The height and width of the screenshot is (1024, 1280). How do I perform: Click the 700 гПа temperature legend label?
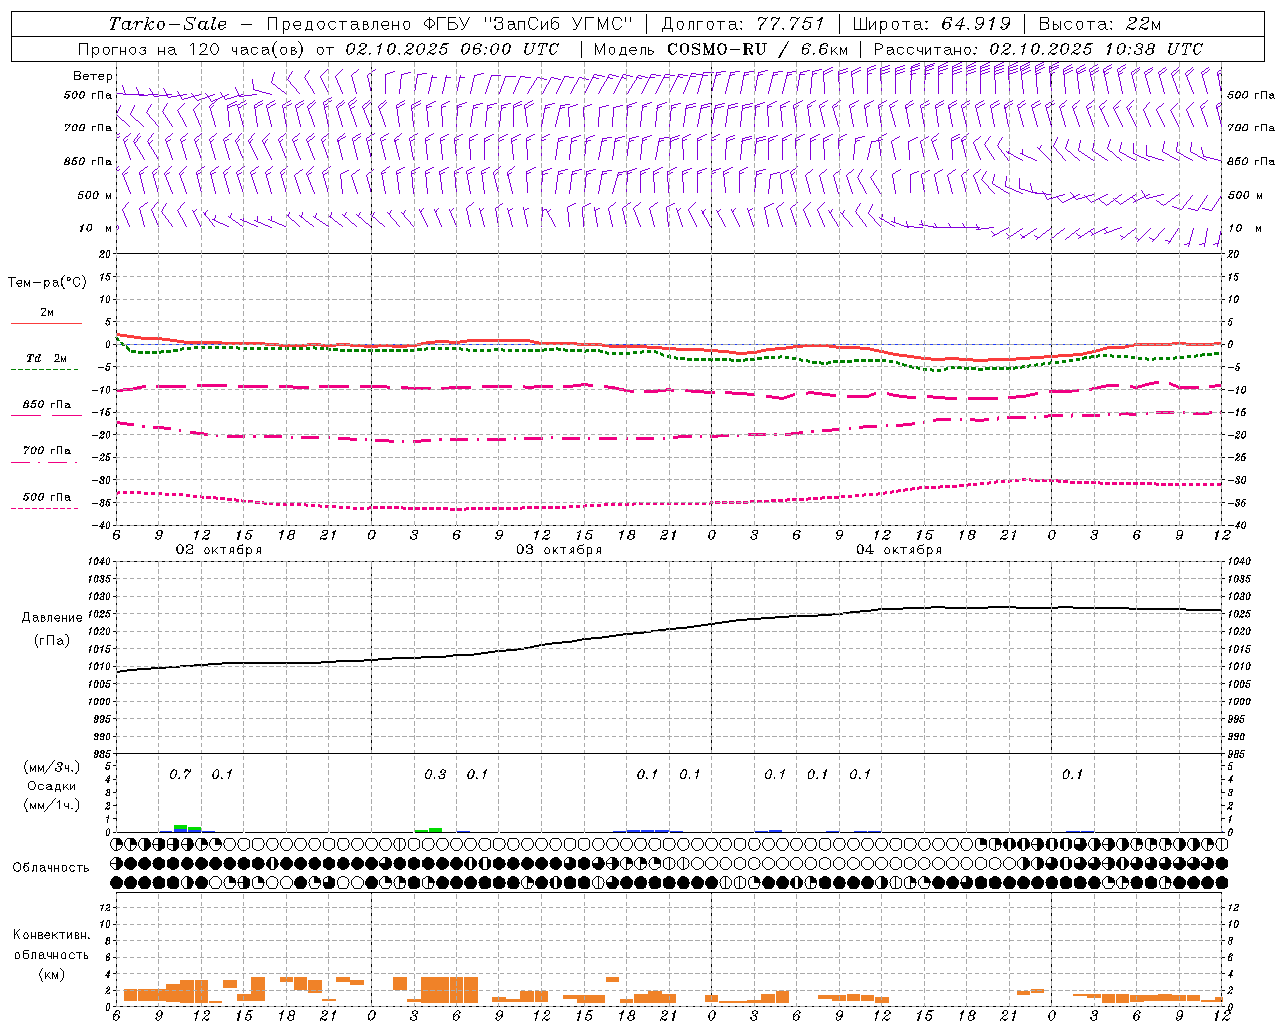(x=47, y=450)
